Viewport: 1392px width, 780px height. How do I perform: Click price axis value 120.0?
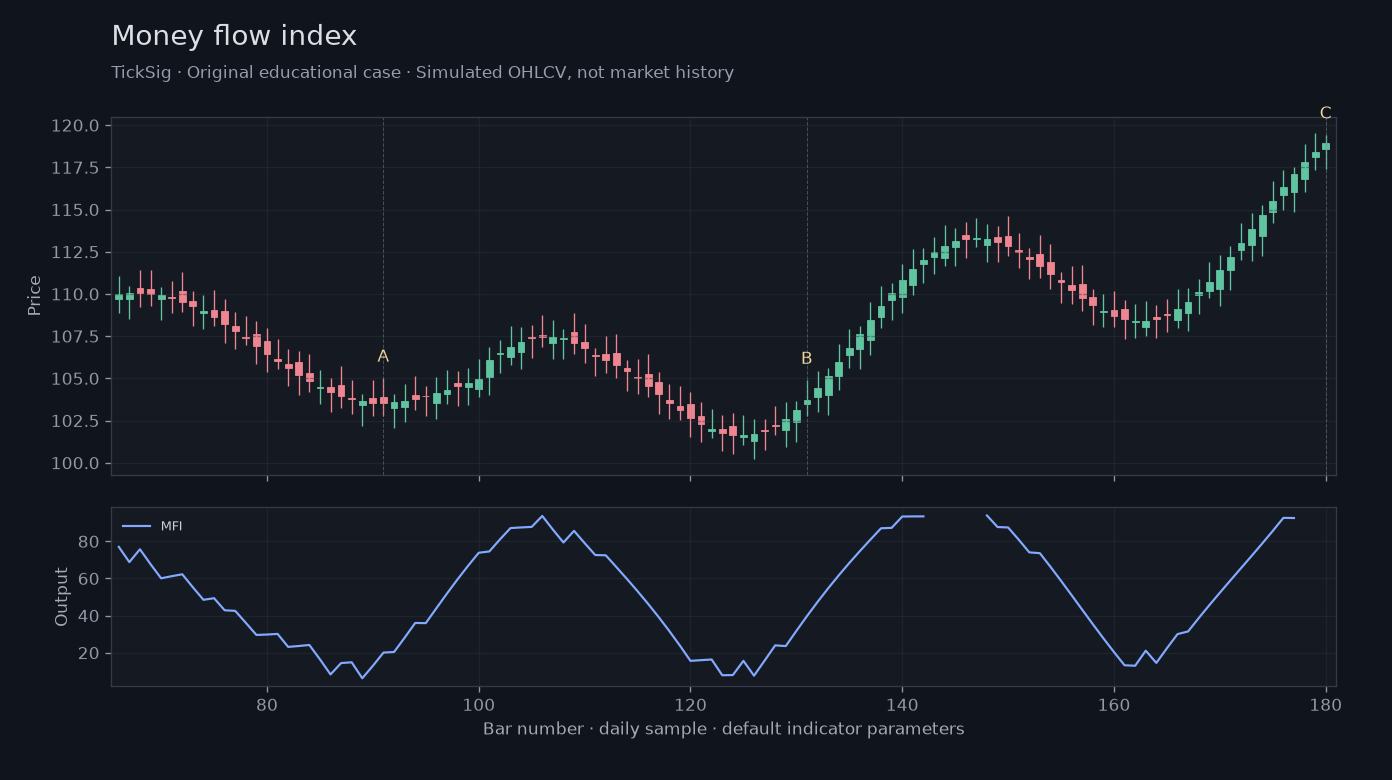[x=75, y=126]
